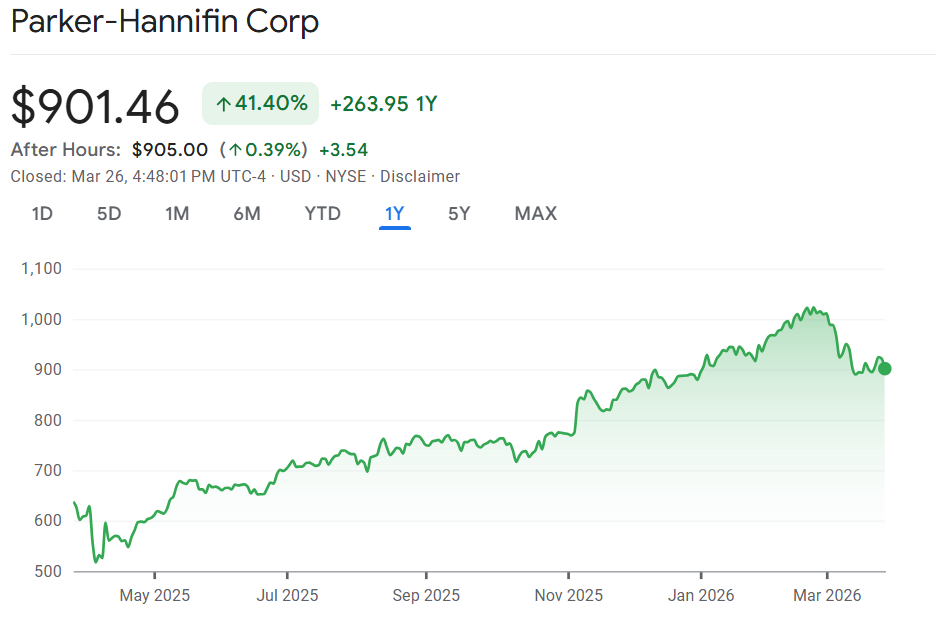Click the Parker-Hannifin Corp title
The width and height of the screenshot is (936, 624).
pyautogui.click(x=165, y=21)
